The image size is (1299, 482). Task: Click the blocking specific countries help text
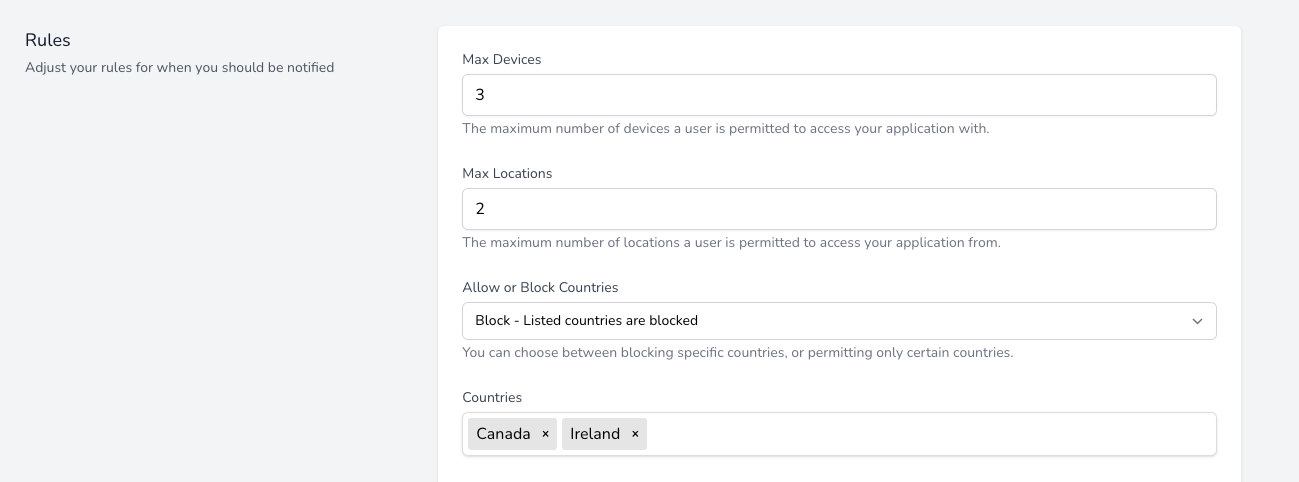coord(737,353)
